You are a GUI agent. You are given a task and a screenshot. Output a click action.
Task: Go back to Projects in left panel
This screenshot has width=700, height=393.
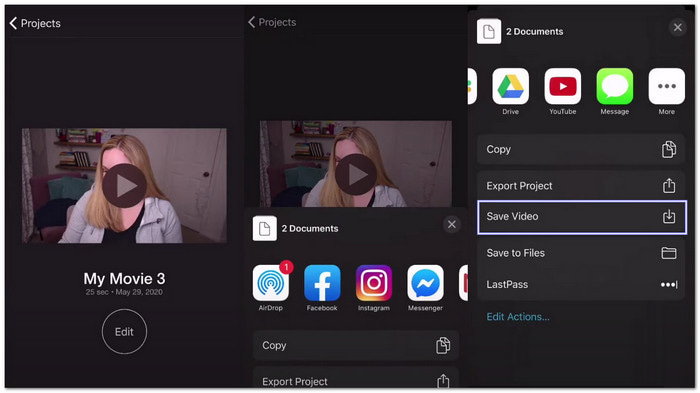click(x=35, y=23)
